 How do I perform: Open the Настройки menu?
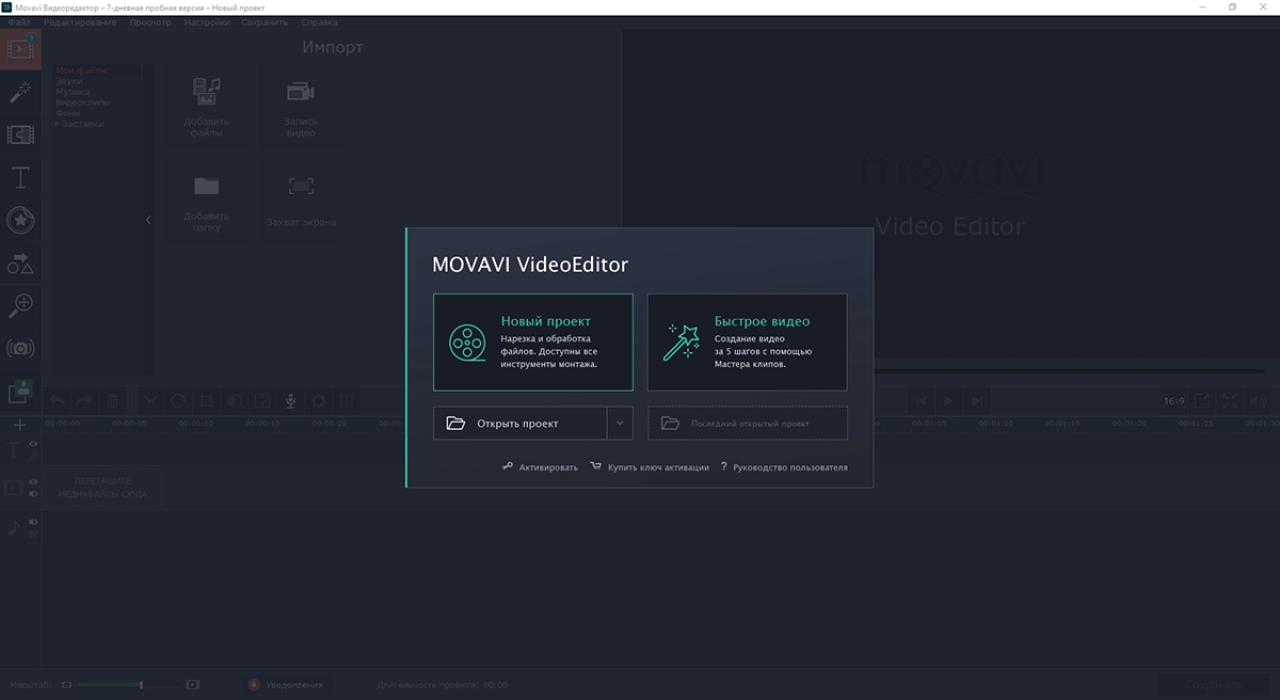(207, 22)
